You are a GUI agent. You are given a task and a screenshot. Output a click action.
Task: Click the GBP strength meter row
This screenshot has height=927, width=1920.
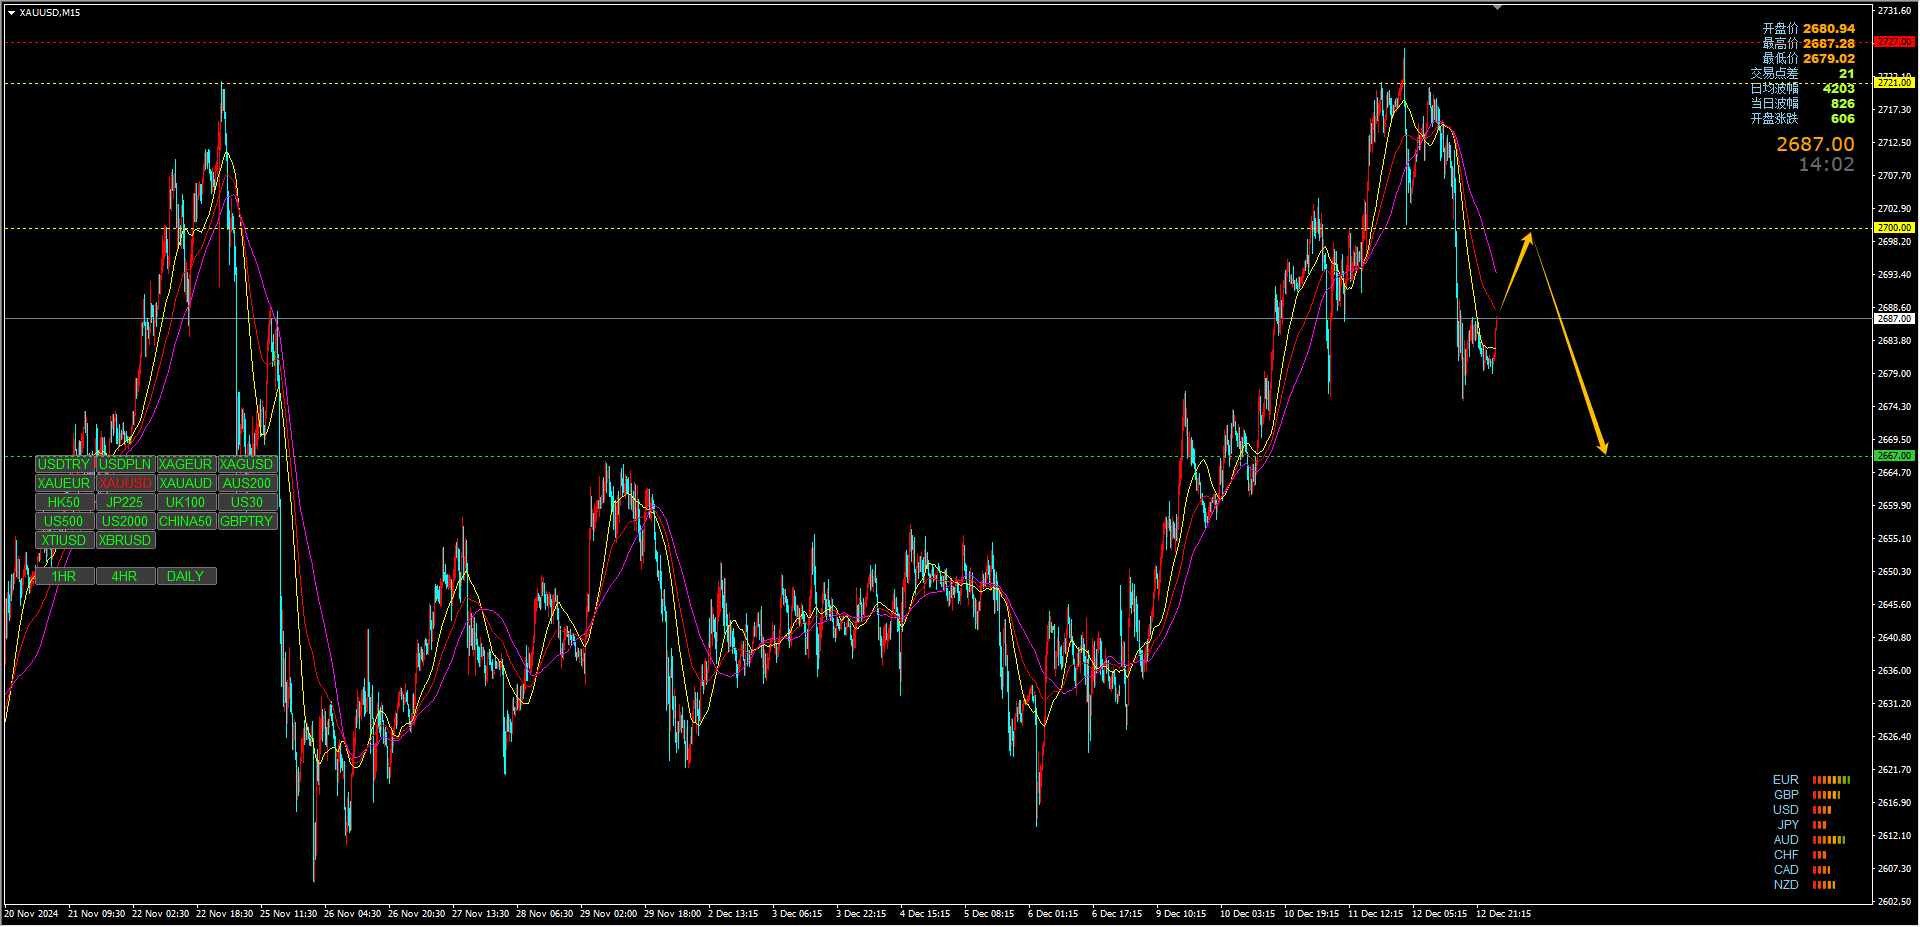pyautogui.click(x=1806, y=795)
